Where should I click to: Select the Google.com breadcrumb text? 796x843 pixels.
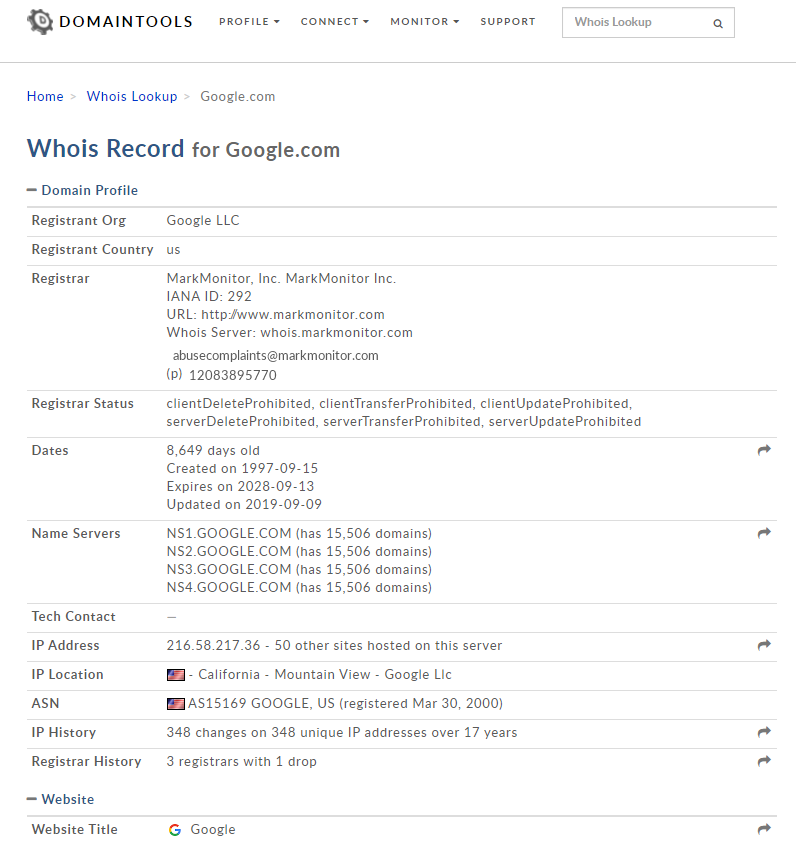(x=238, y=96)
